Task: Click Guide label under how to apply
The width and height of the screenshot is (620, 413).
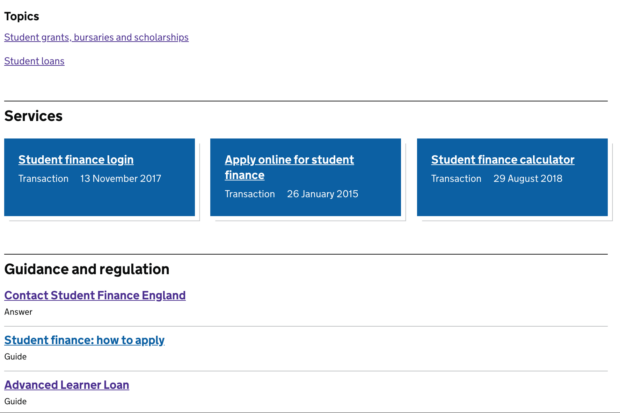Action: [15, 356]
